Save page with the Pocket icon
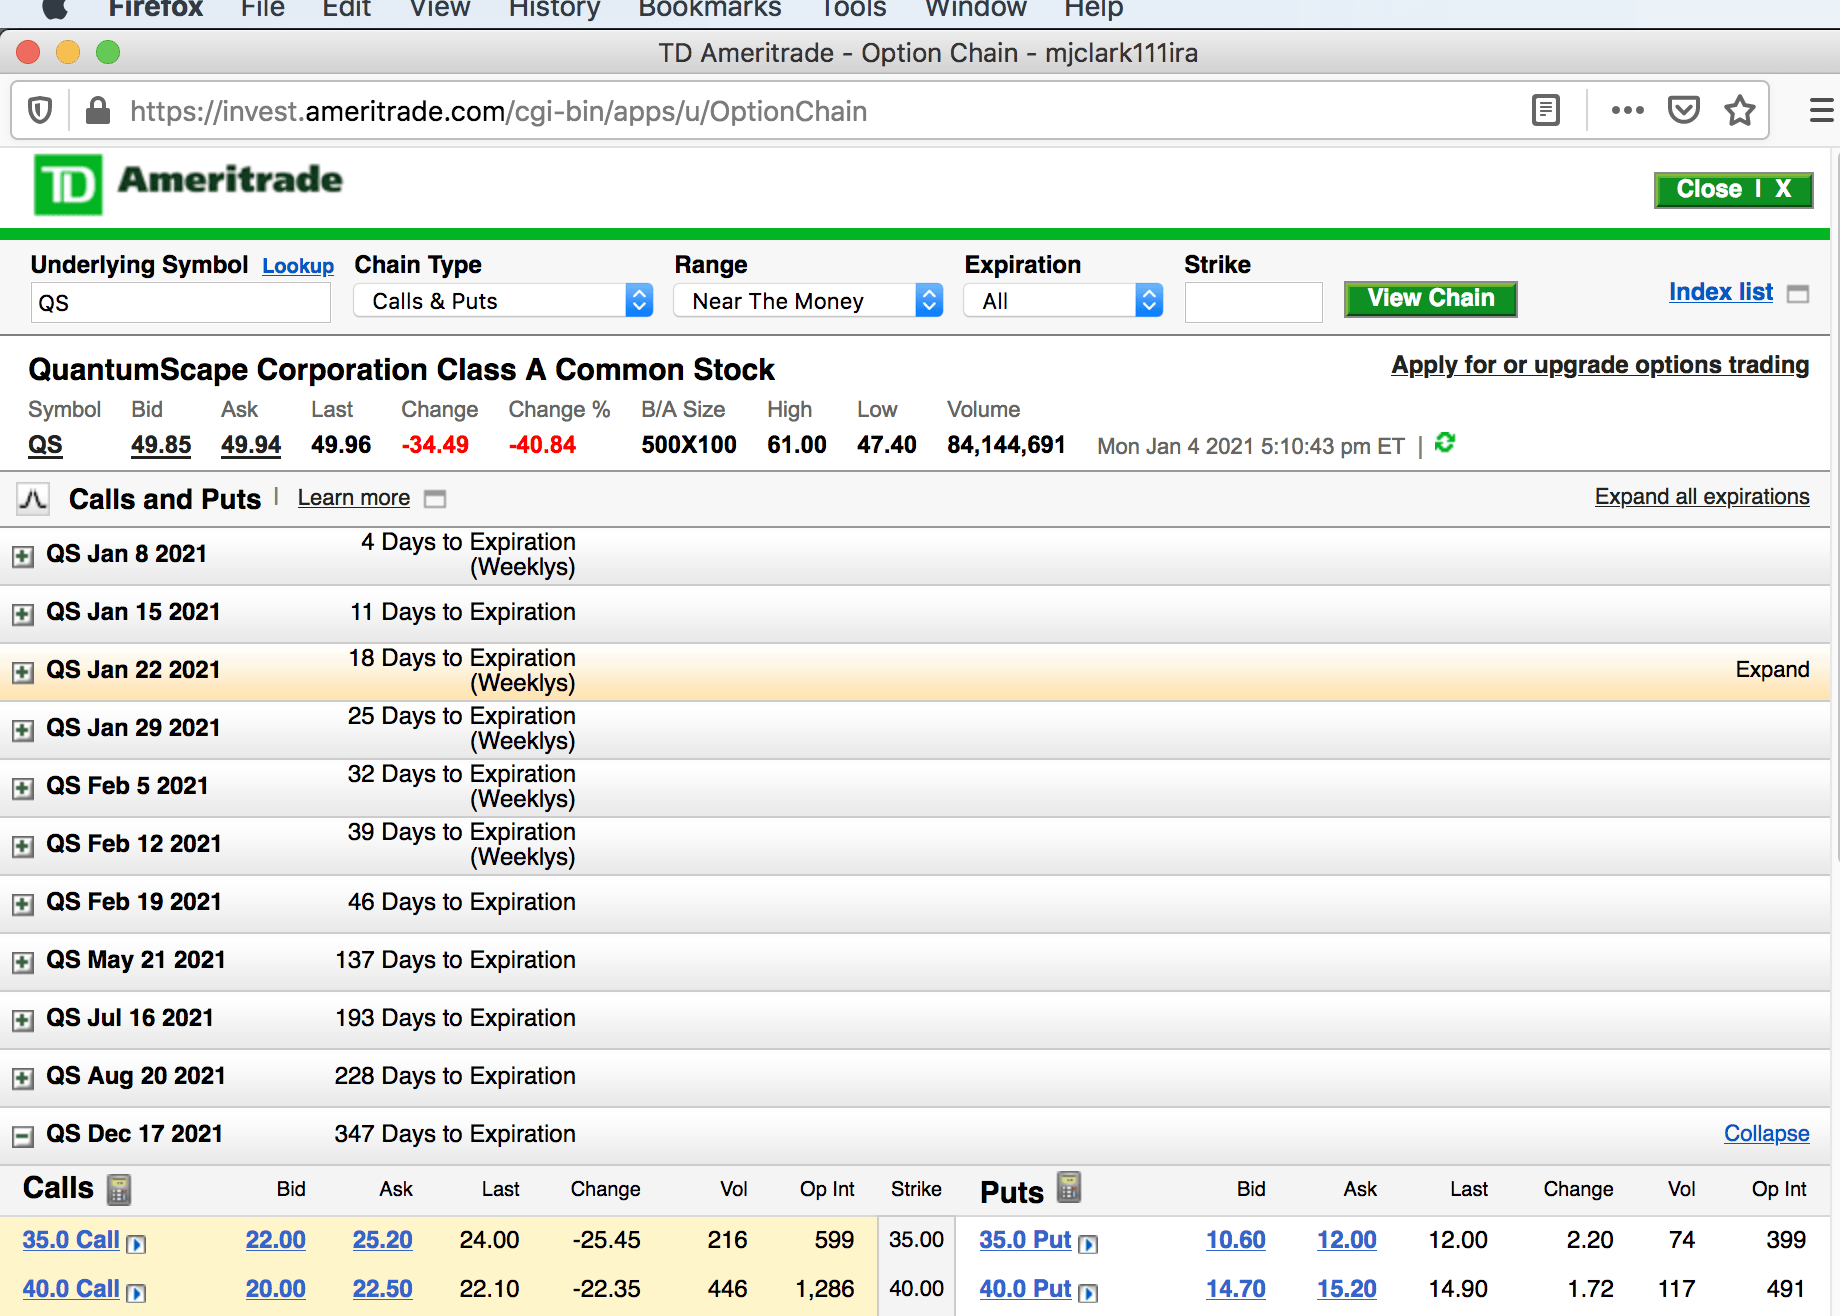This screenshot has height=1316, width=1840. tap(1684, 110)
